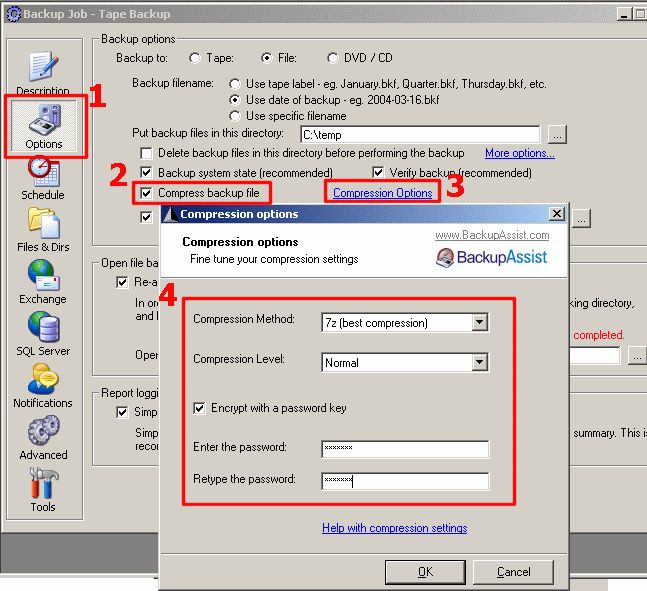Open the SQL Server section
The height and width of the screenshot is (591, 647).
[x=44, y=327]
